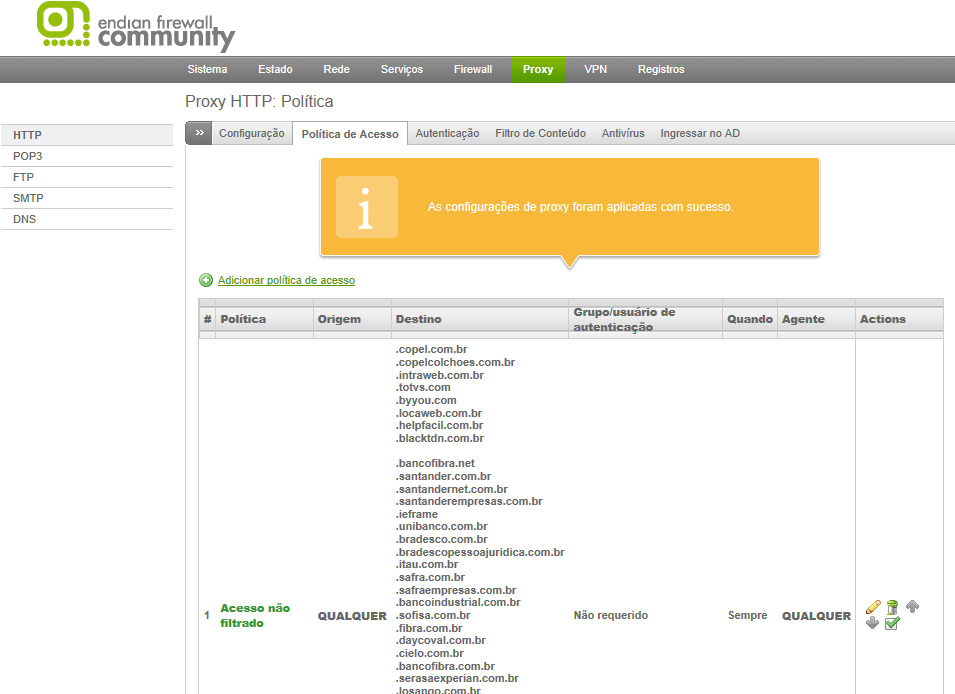
Task: Click the .serasaexperian.com.br destination entry
Action: tap(457, 678)
